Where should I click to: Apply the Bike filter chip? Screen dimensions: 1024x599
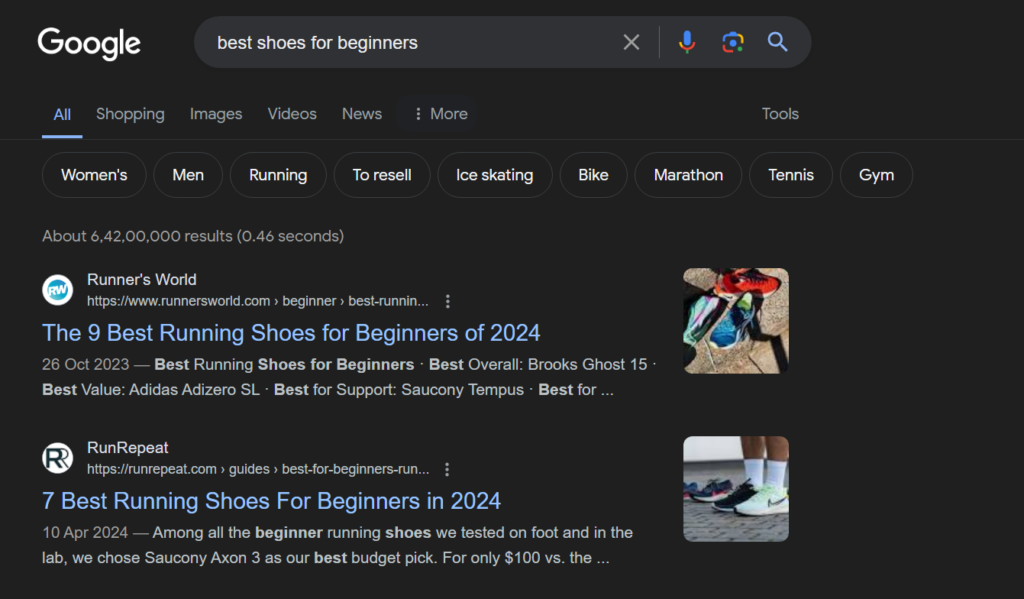pyautogui.click(x=594, y=175)
